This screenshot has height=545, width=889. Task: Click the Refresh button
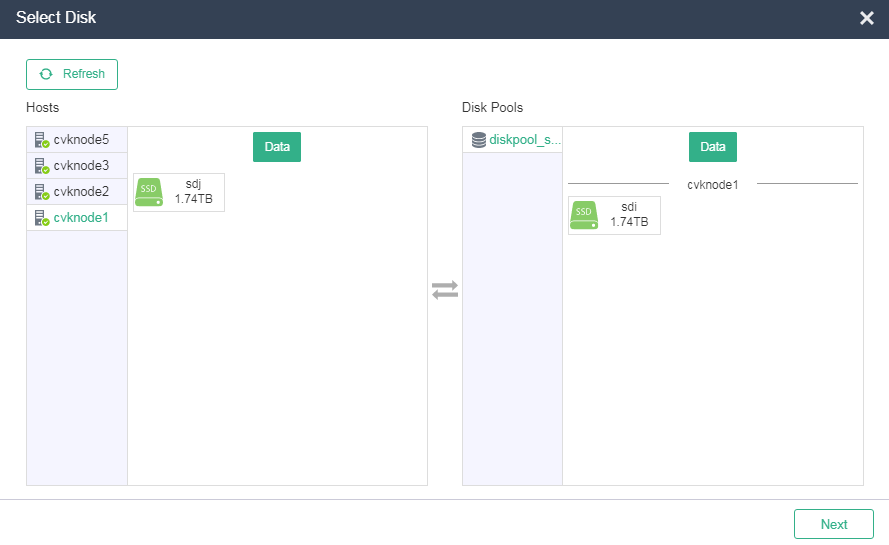tap(72, 74)
